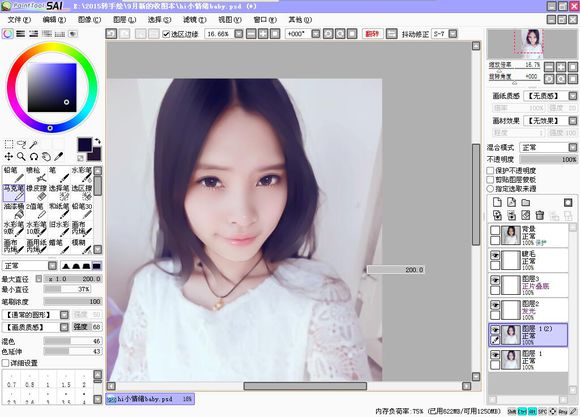The height and width of the screenshot is (417, 580).
Task: Click undo arrow in top toolbar
Action: (111, 34)
